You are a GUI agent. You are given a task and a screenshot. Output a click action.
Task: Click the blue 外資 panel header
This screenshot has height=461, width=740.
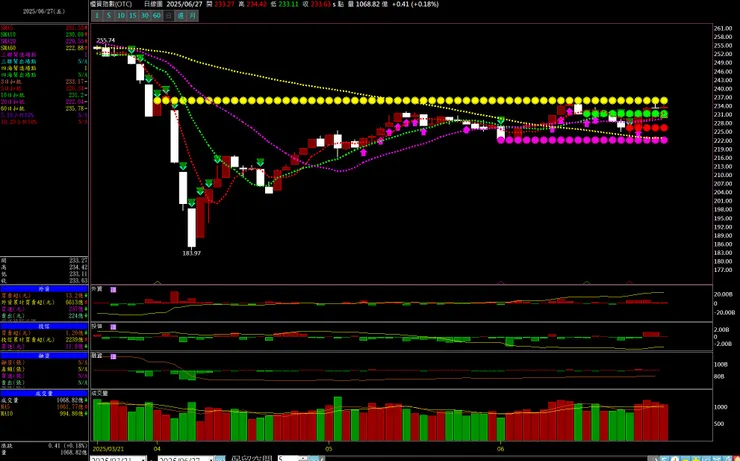click(44, 289)
